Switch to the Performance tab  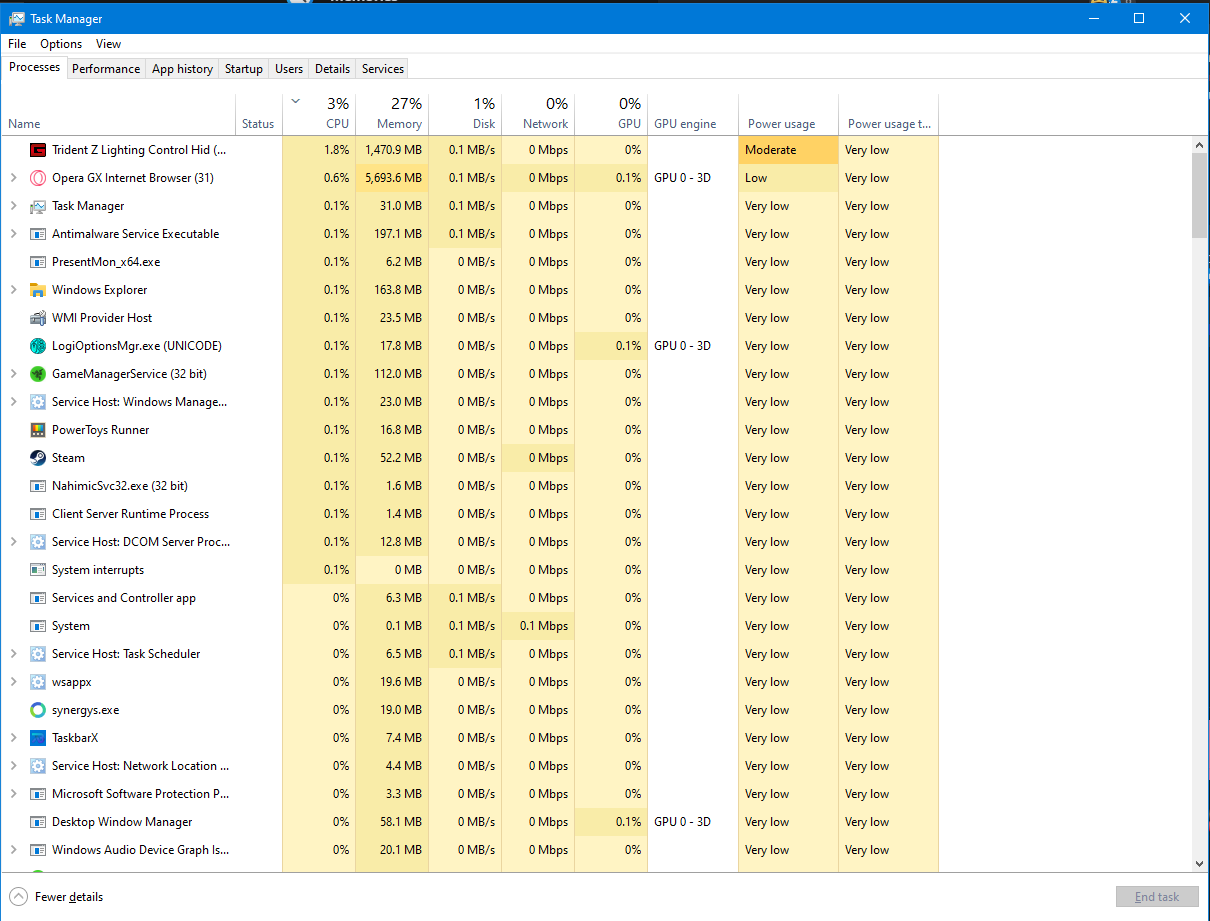(x=106, y=69)
